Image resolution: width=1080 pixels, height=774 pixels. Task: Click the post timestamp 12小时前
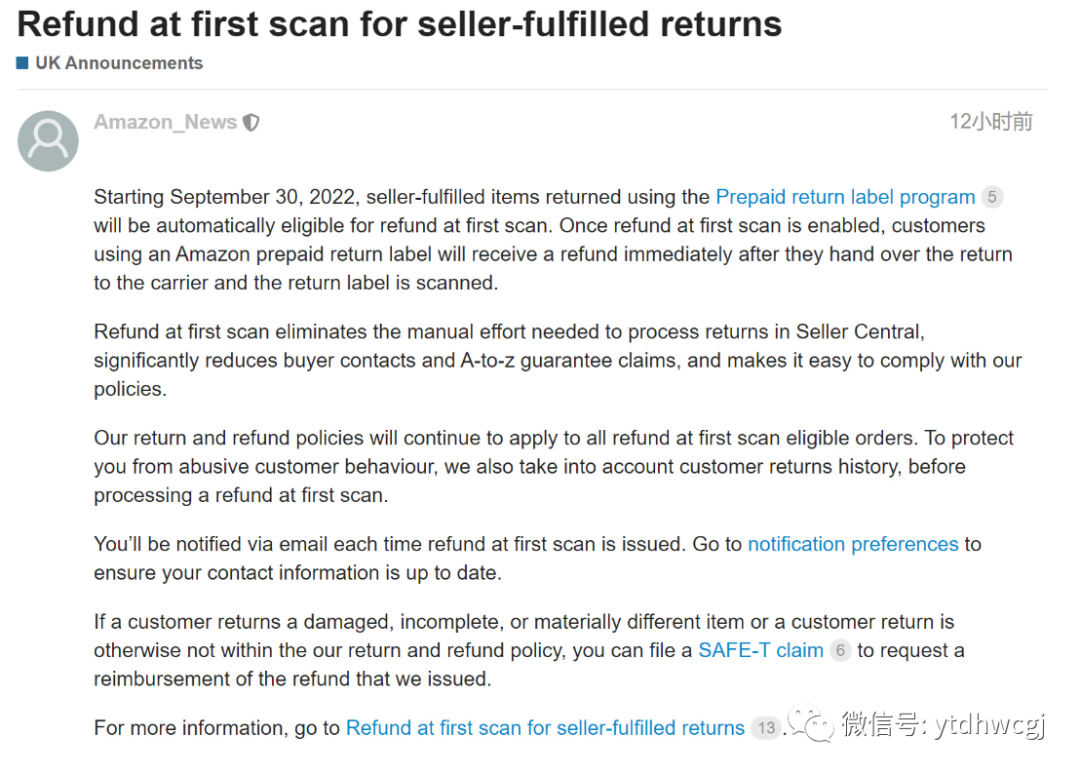coord(990,122)
